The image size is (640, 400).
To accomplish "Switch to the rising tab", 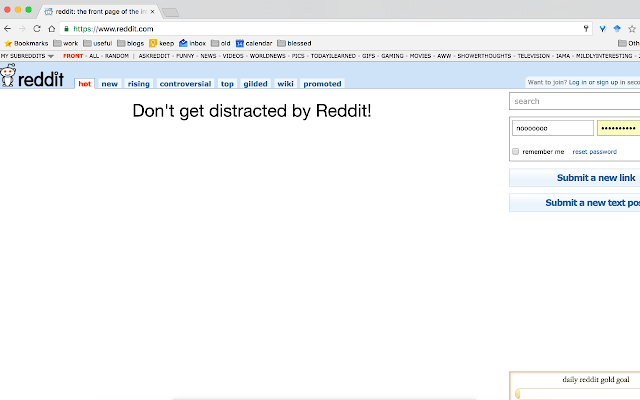I will 138,84.
